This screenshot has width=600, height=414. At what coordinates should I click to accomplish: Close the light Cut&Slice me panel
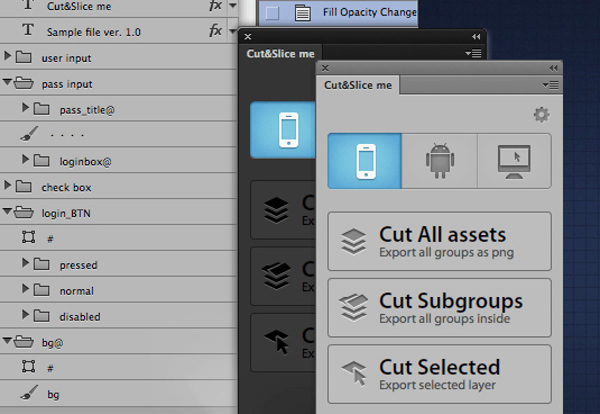pos(325,68)
